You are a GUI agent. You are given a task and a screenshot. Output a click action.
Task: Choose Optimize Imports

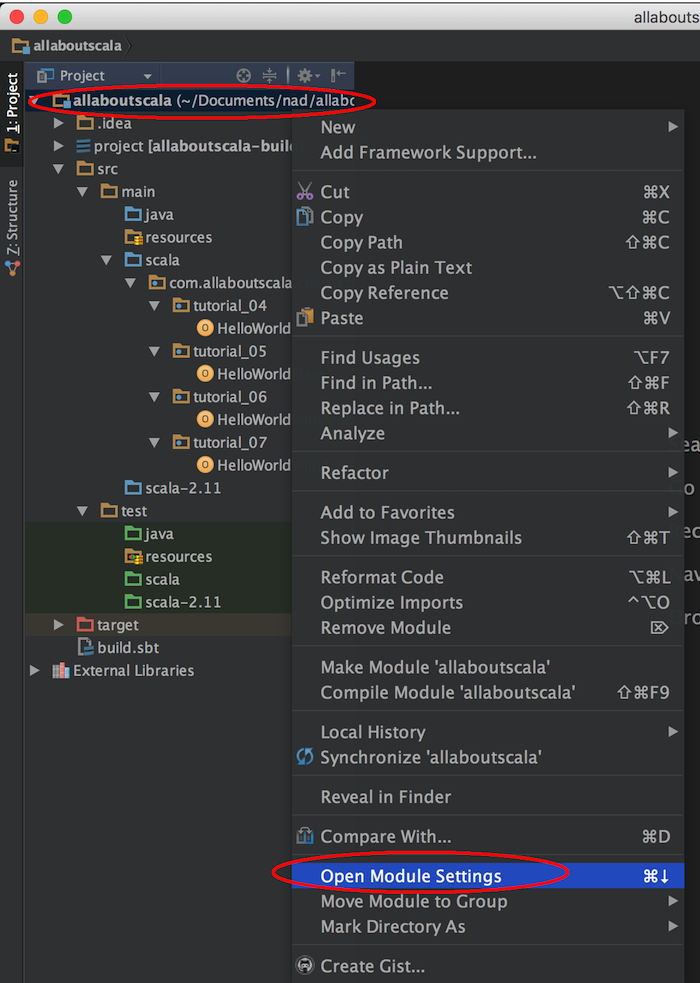tap(488, 602)
